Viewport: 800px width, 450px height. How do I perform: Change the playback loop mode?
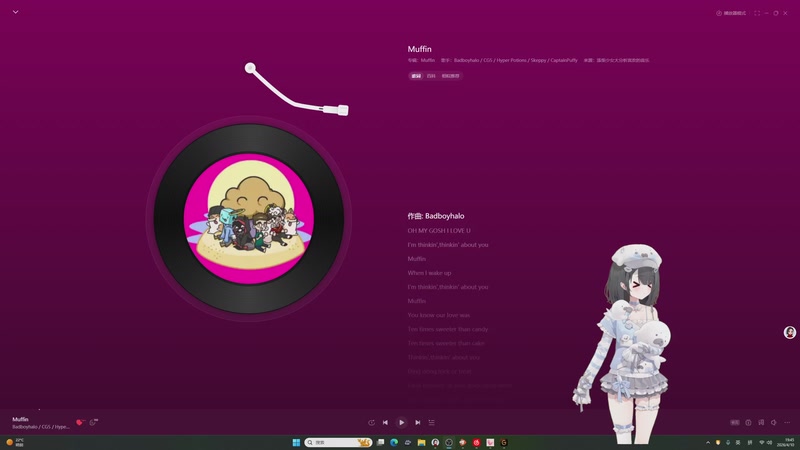click(371, 422)
